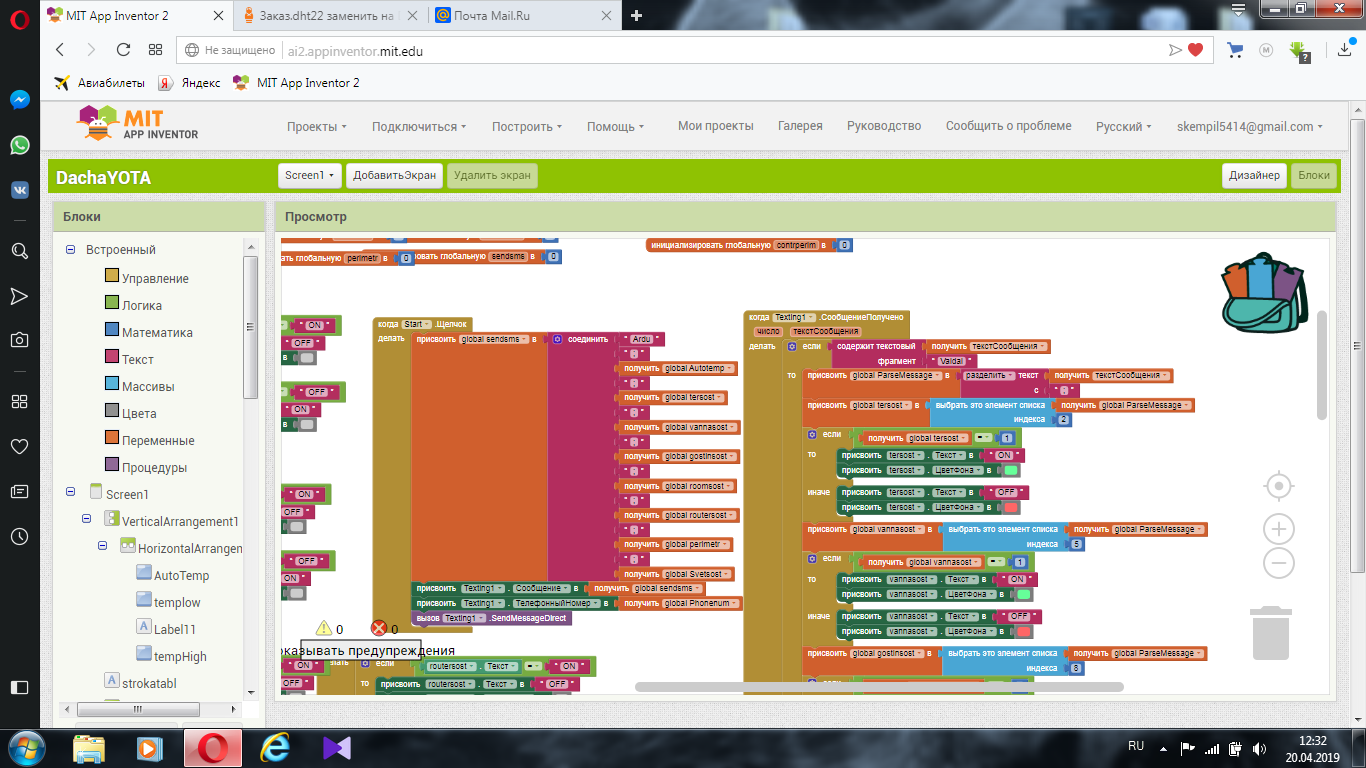Viewport: 1366px width, 768px height.
Task: Click the red error counter icon
Action: coord(378,628)
